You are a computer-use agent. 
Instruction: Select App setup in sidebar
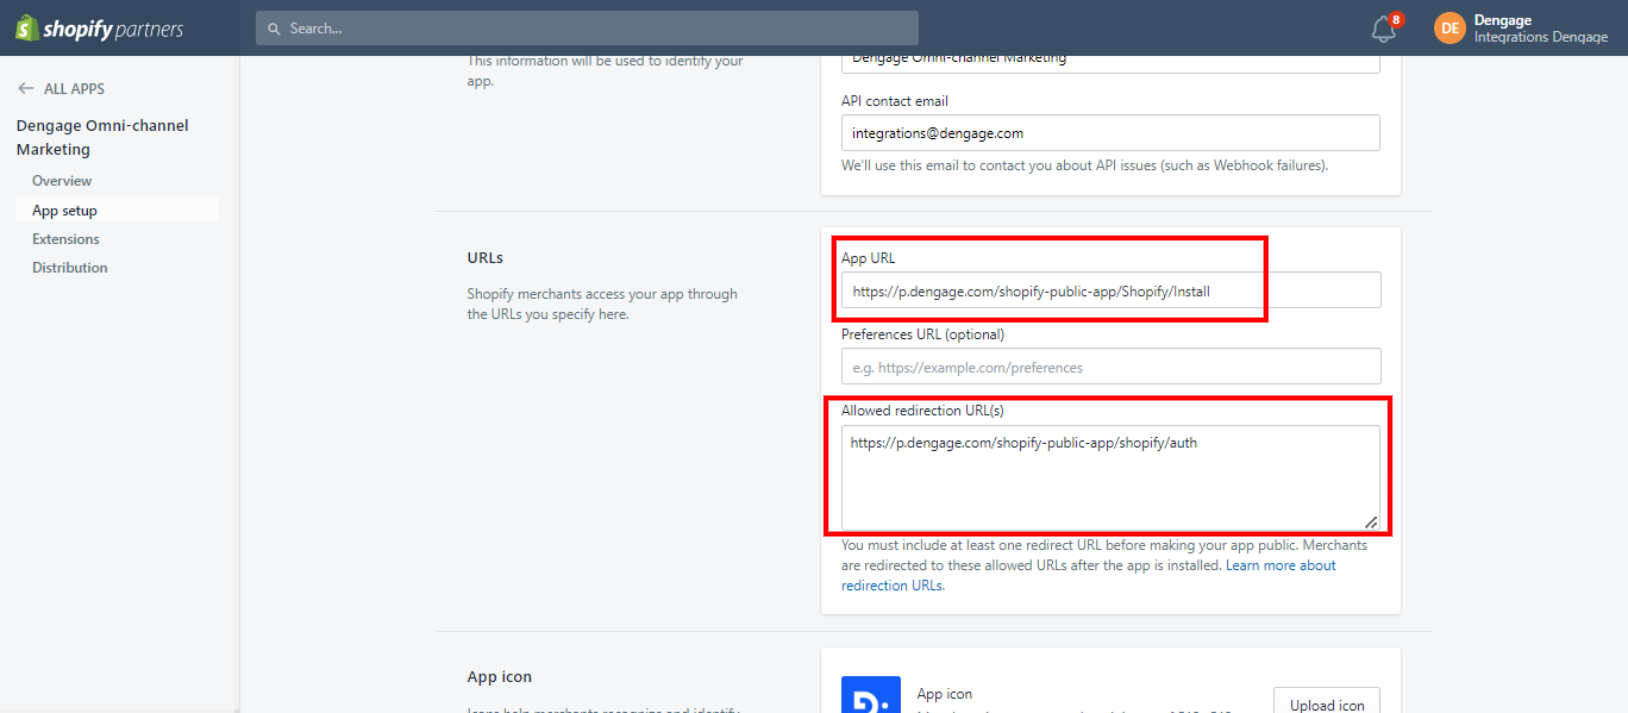65,211
